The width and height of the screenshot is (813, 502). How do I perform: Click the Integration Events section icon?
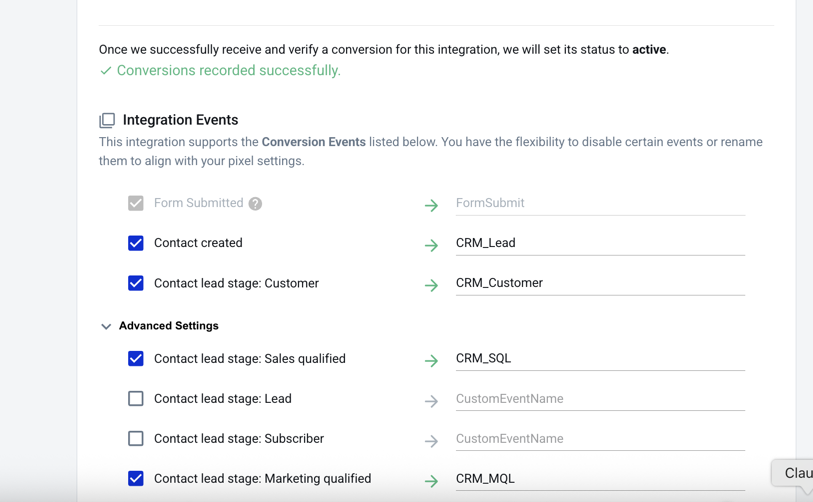pos(107,120)
